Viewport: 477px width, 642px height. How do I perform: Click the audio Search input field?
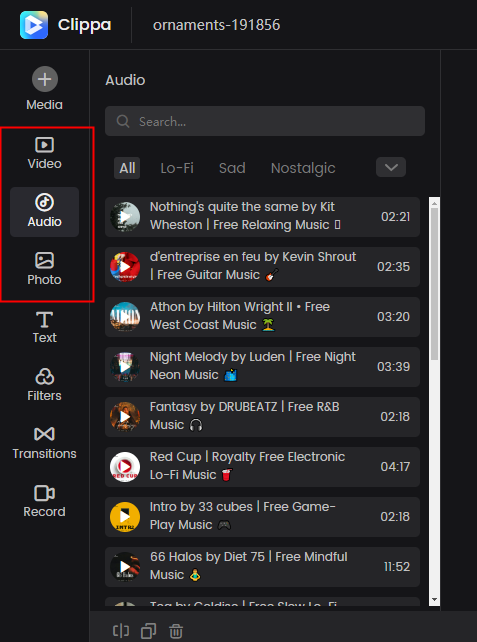(x=265, y=121)
